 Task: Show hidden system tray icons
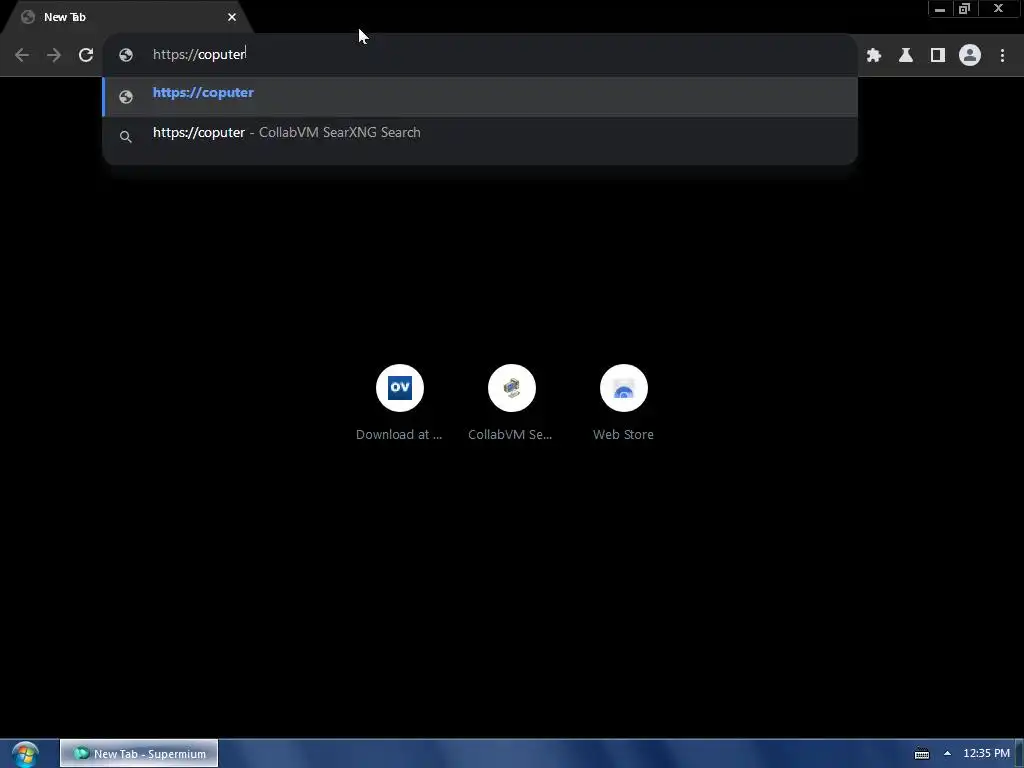click(947, 753)
